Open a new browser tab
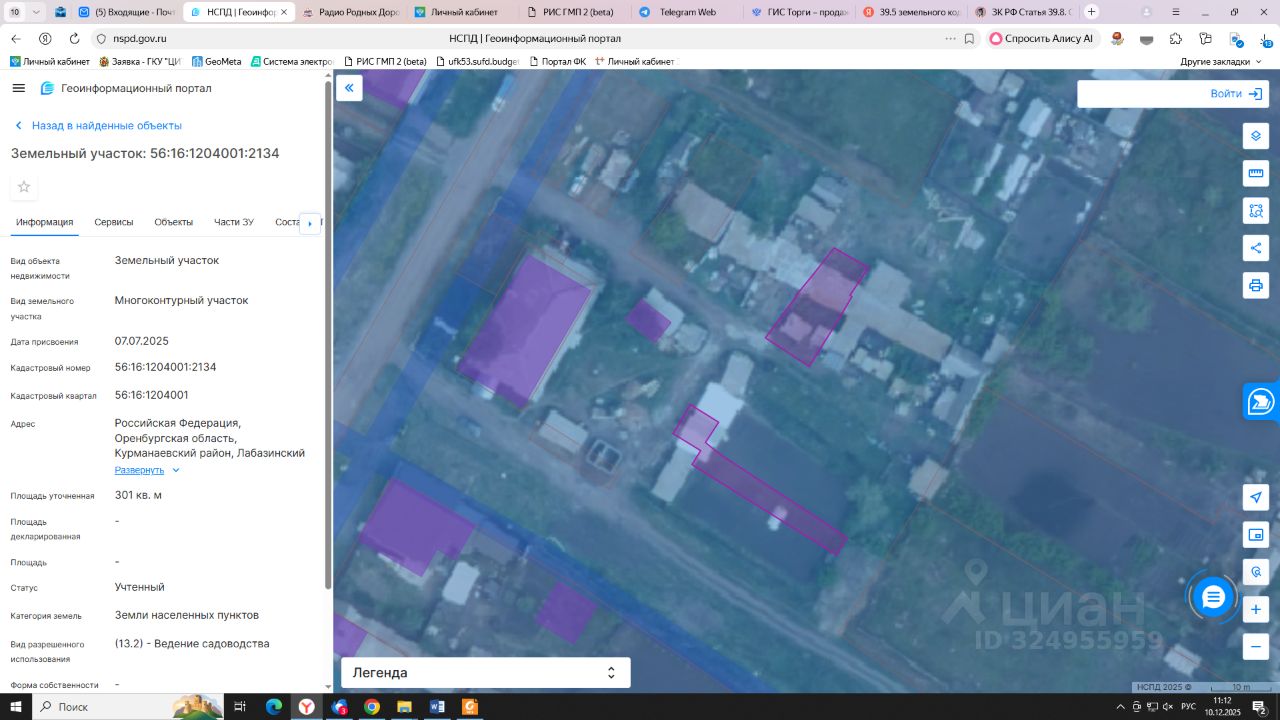Screen dimensions: 1280x720 pos(1091,12)
